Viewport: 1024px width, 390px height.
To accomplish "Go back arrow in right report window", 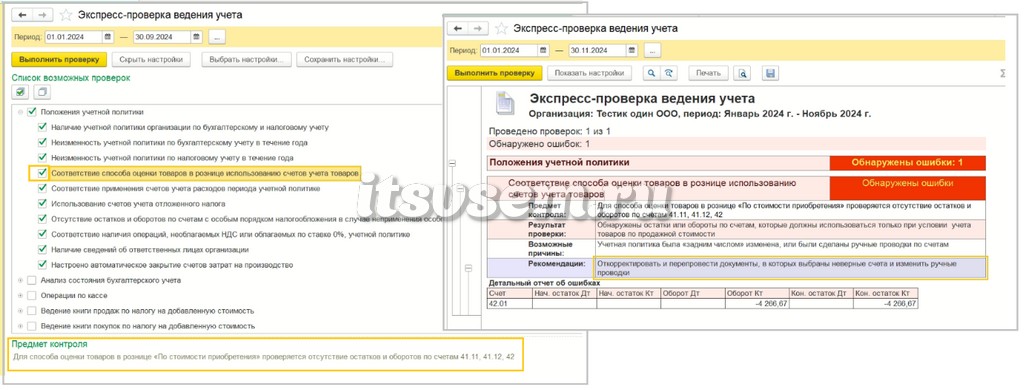I will coord(458,29).
